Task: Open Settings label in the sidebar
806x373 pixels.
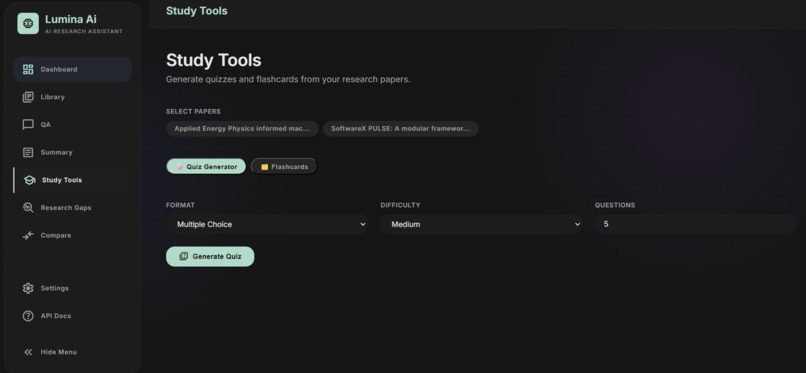Action: pos(54,288)
